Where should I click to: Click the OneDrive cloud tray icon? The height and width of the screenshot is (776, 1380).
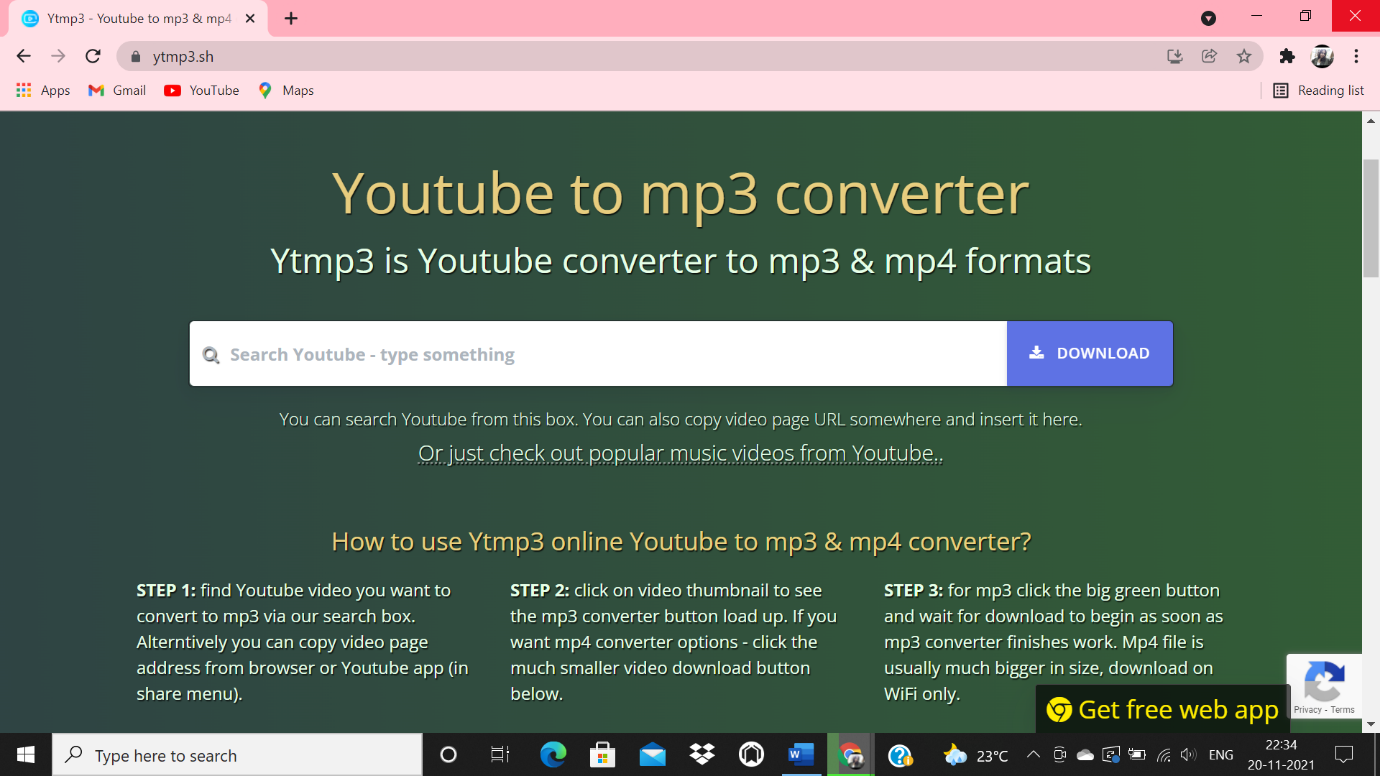pos(1085,755)
